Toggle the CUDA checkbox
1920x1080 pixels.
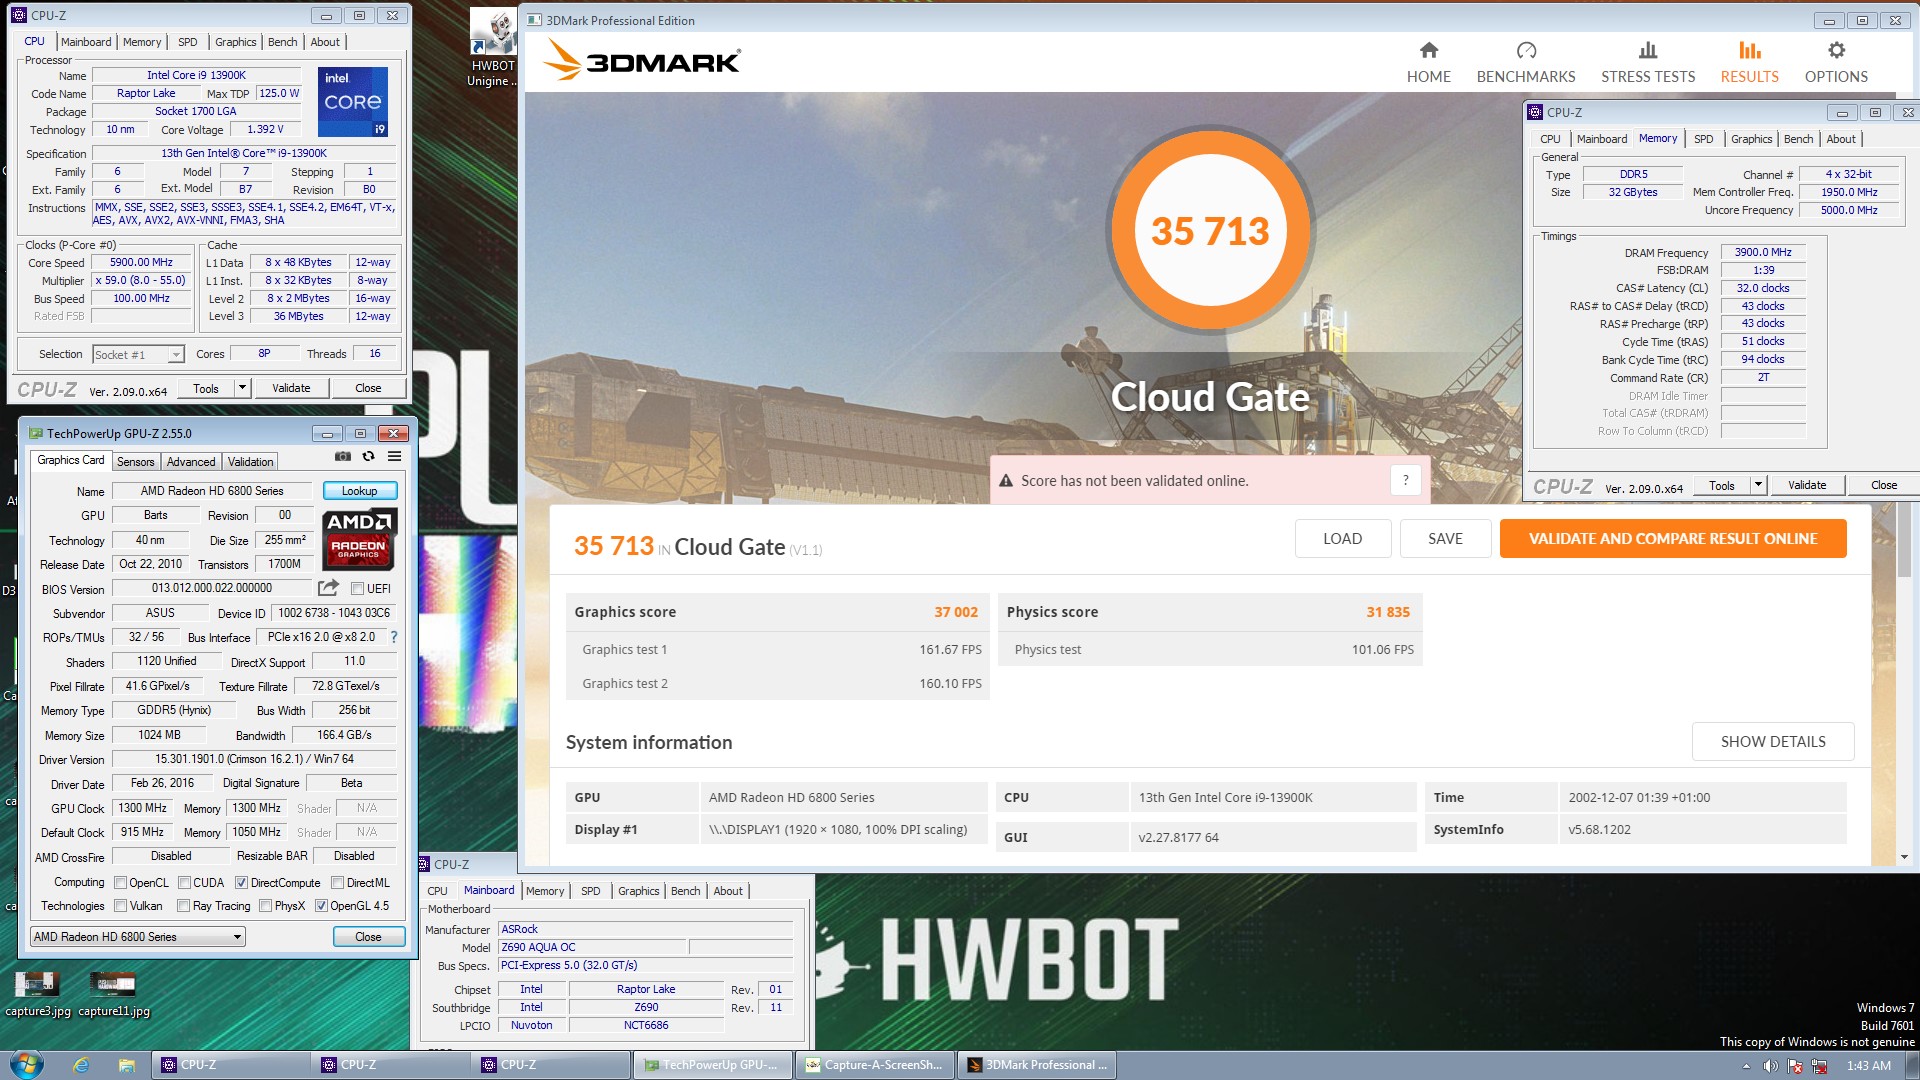click(x=184, y=882)
